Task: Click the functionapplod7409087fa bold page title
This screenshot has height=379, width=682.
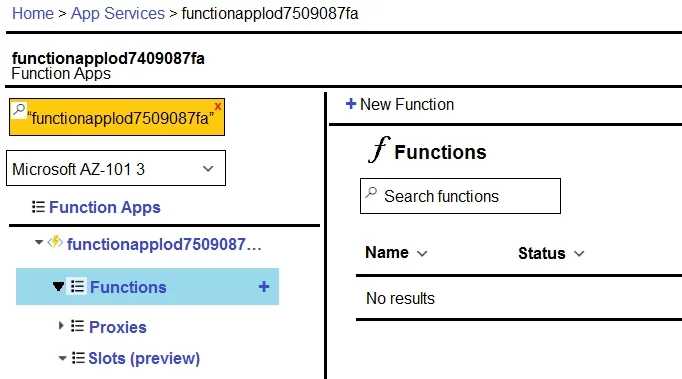Action: click(x=108, y=58)
